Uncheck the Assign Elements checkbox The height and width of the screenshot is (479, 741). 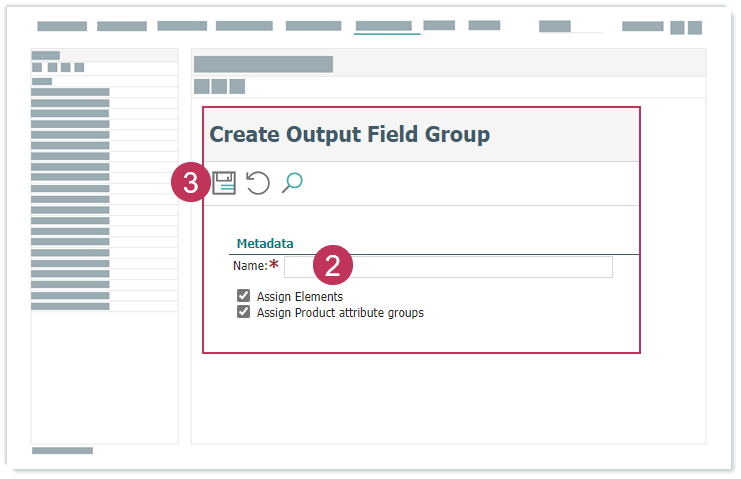[x=243, y=296]
